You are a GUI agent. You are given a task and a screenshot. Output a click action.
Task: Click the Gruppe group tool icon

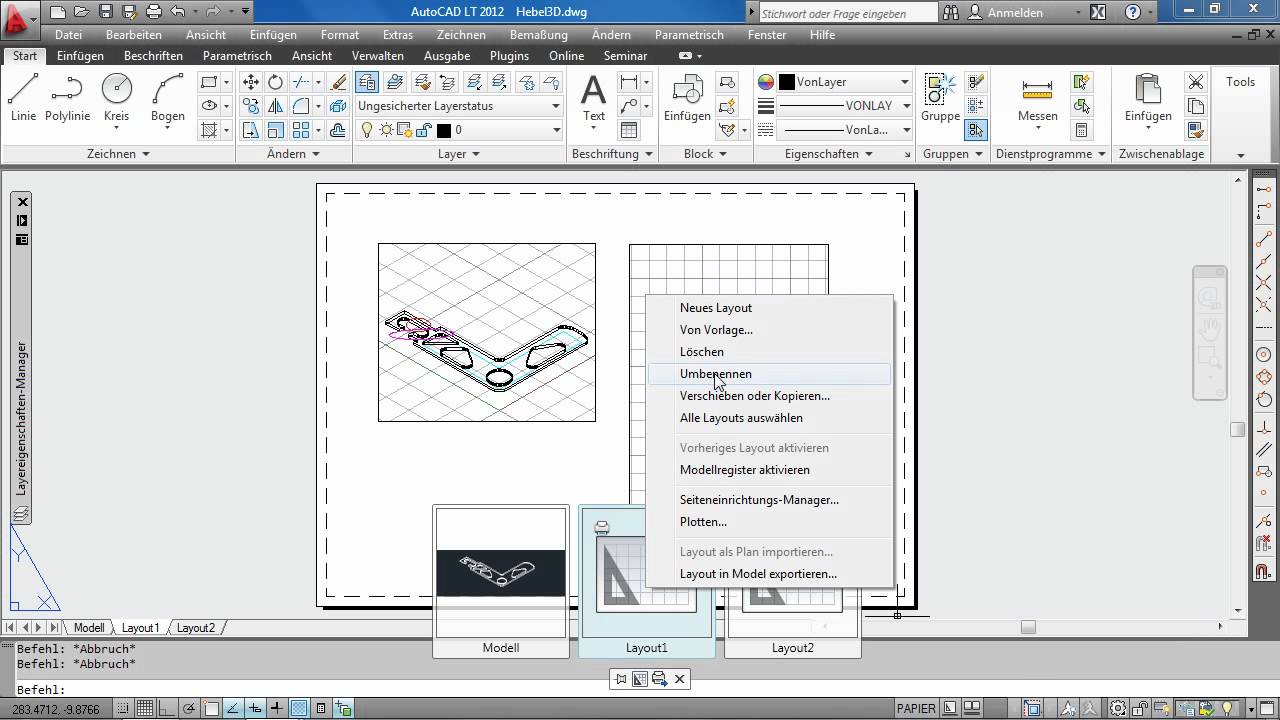click(x=940, y=98)
